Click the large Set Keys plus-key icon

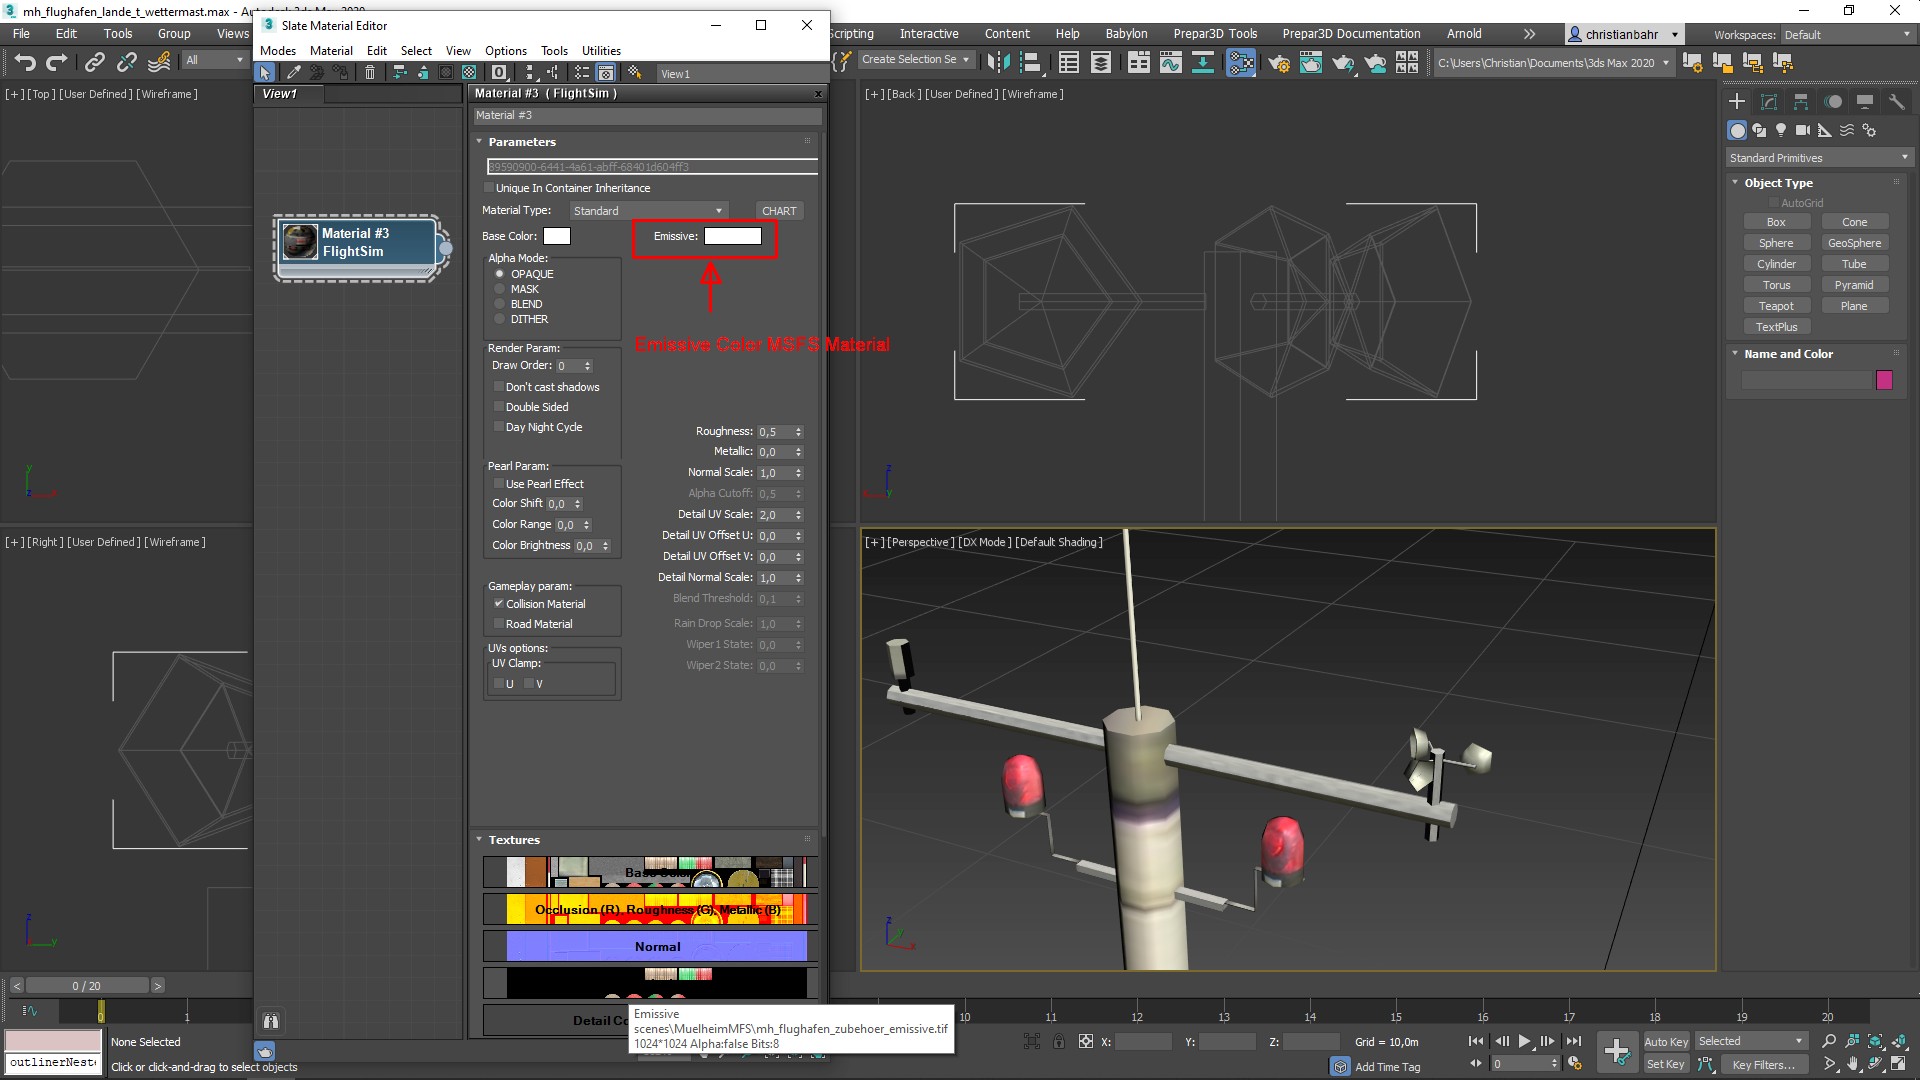coord(1616,1051)
